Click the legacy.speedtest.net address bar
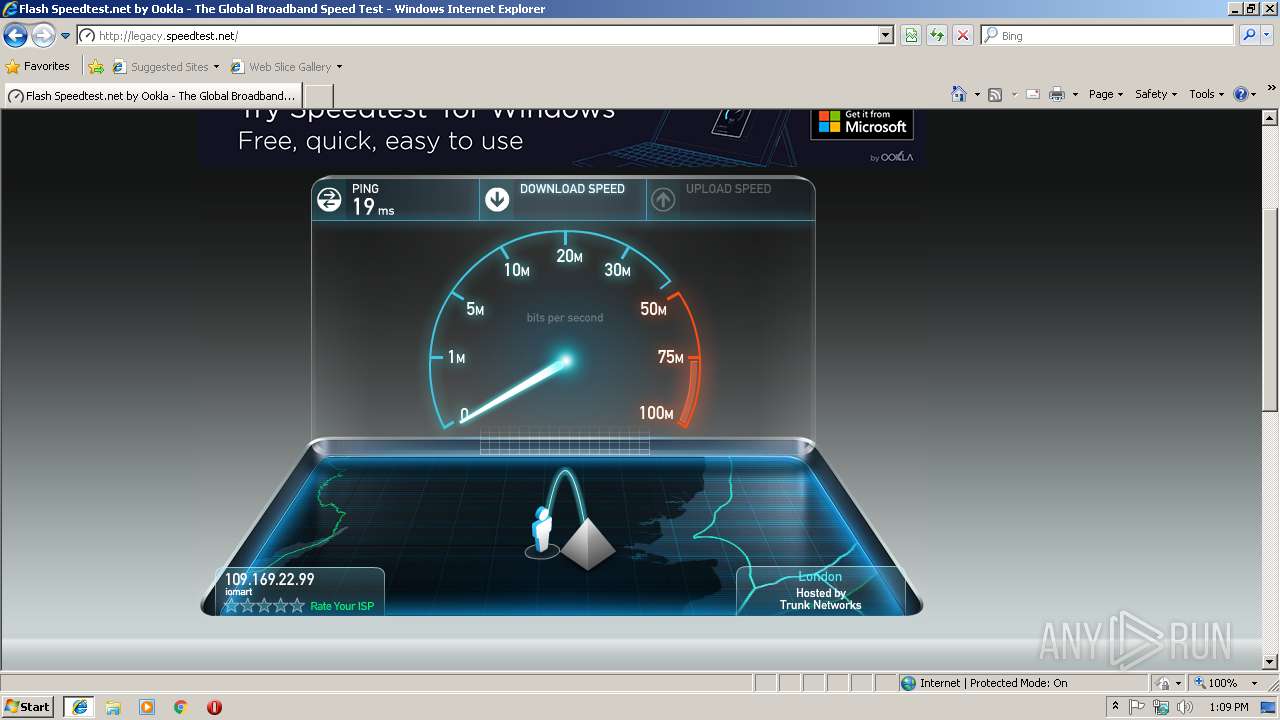The height and width of the screenshot is (720, 1280). [477, 36]
